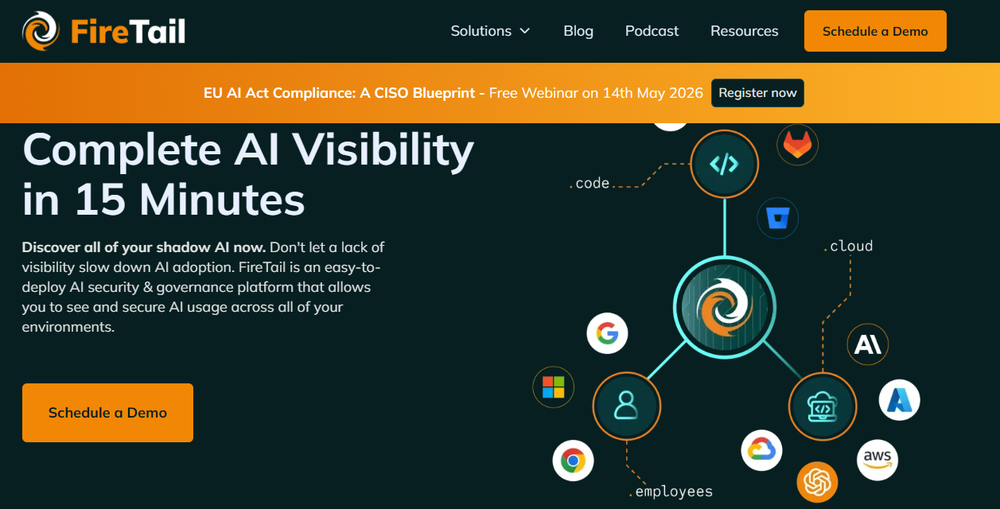Viewport: 1000px width, 509px height.
Task: Click the .cloud label
Action: [848, 246]
